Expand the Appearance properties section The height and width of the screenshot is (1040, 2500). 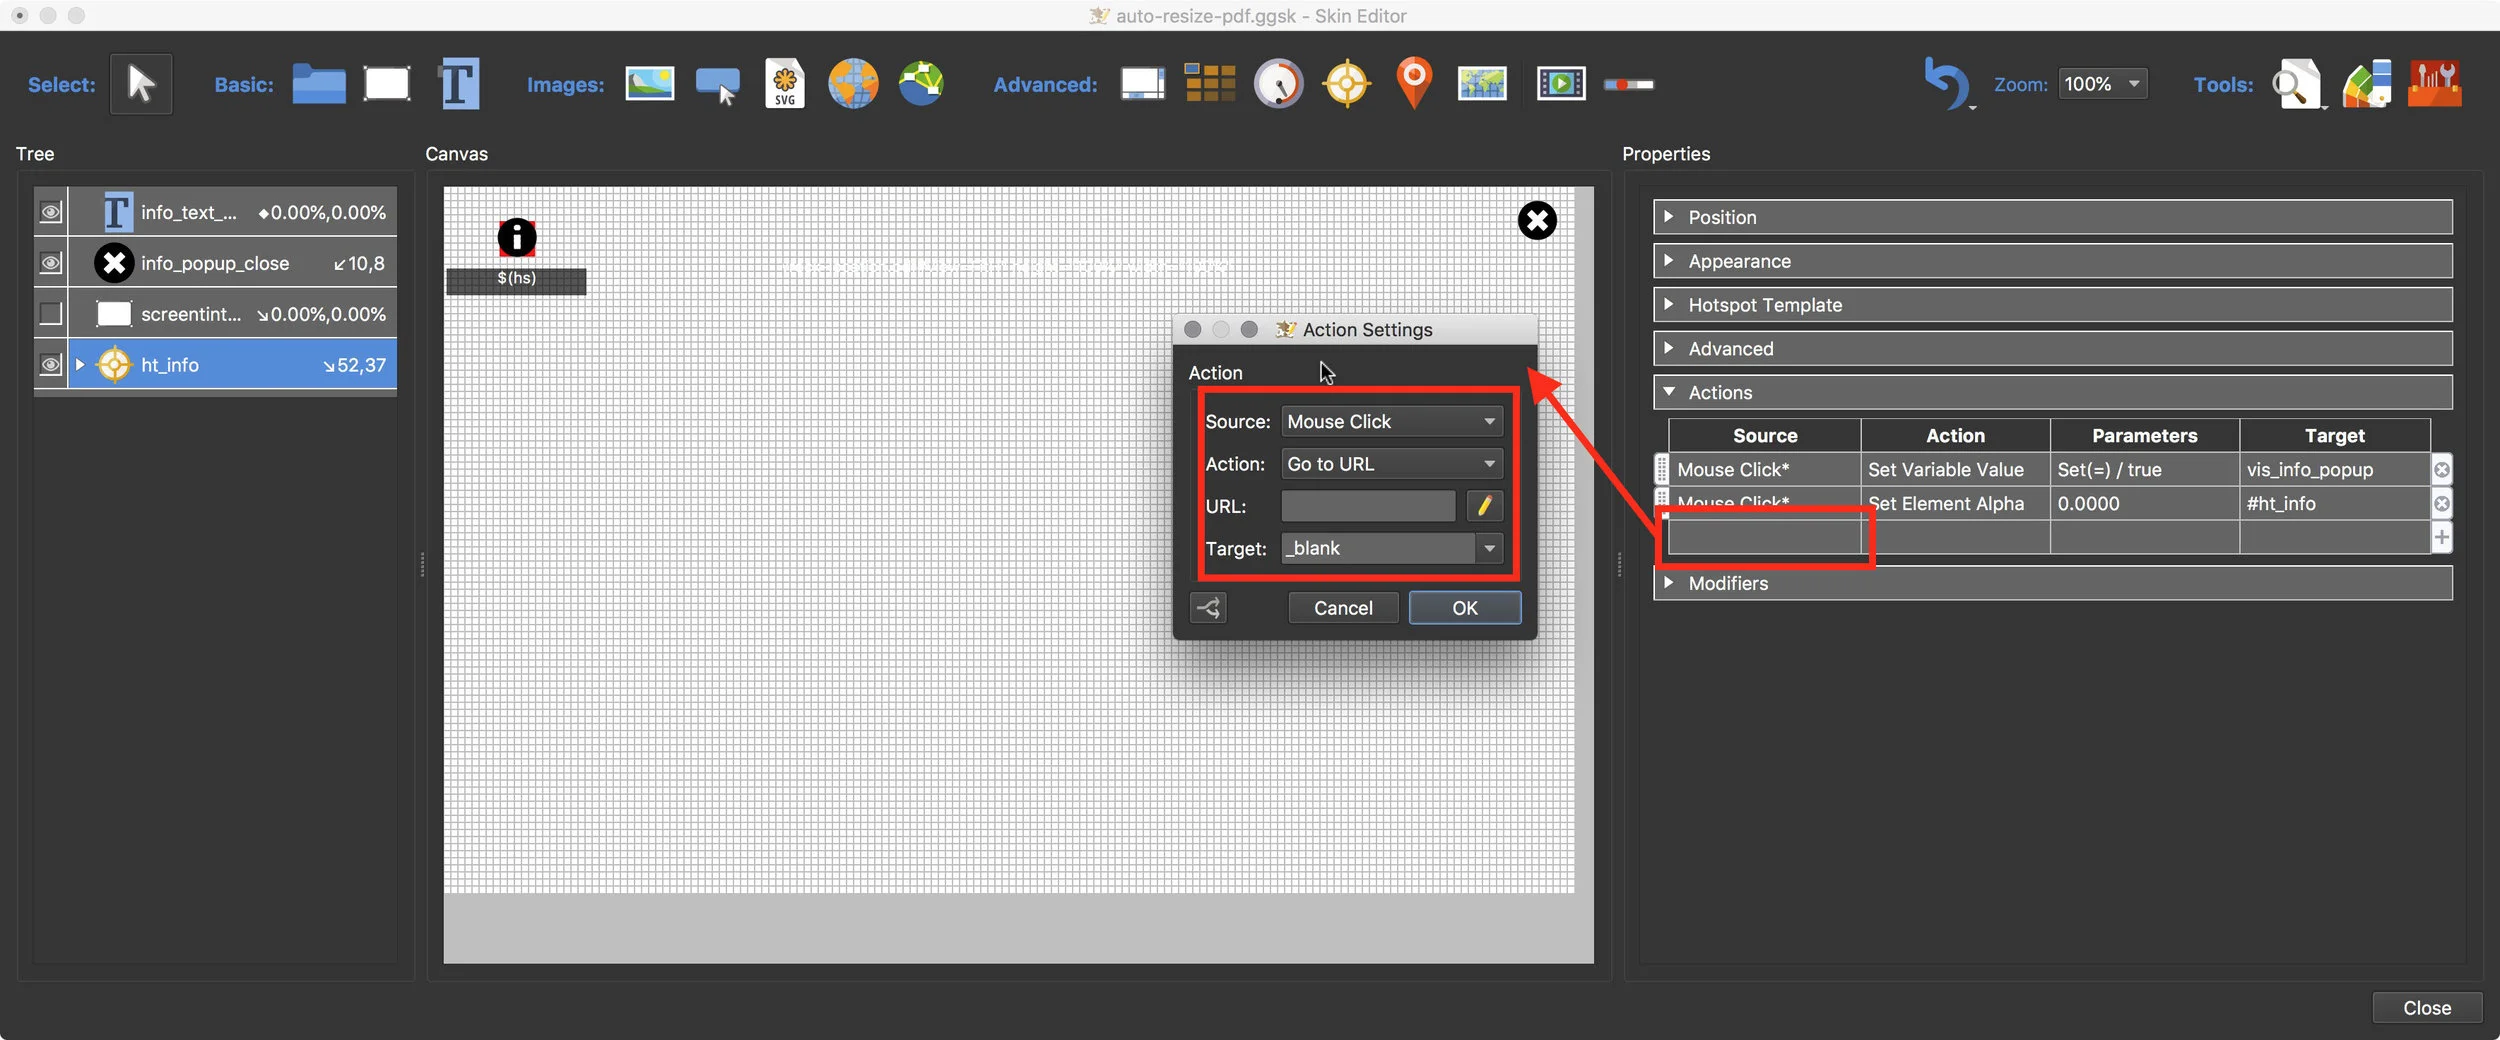tap(2053, 261)
